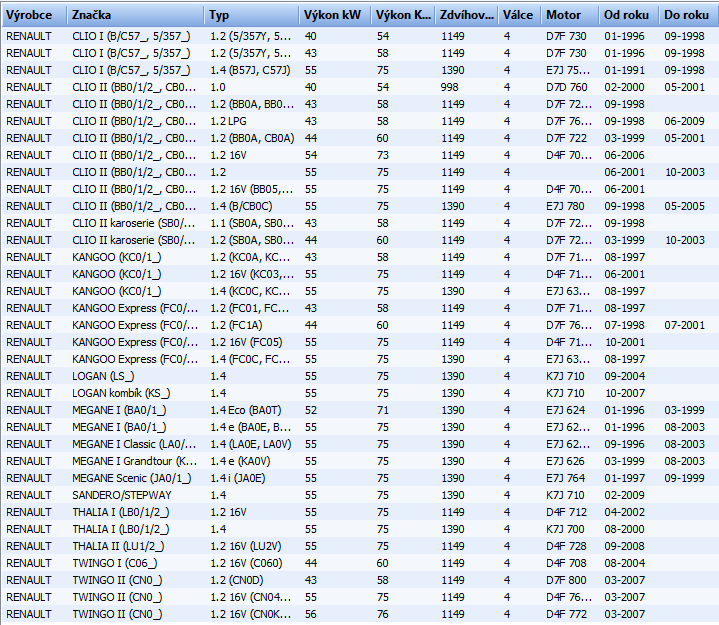Click the 07-2001 end year cell
This screenshot has width=719, height=625.
[x=685, y=325]
